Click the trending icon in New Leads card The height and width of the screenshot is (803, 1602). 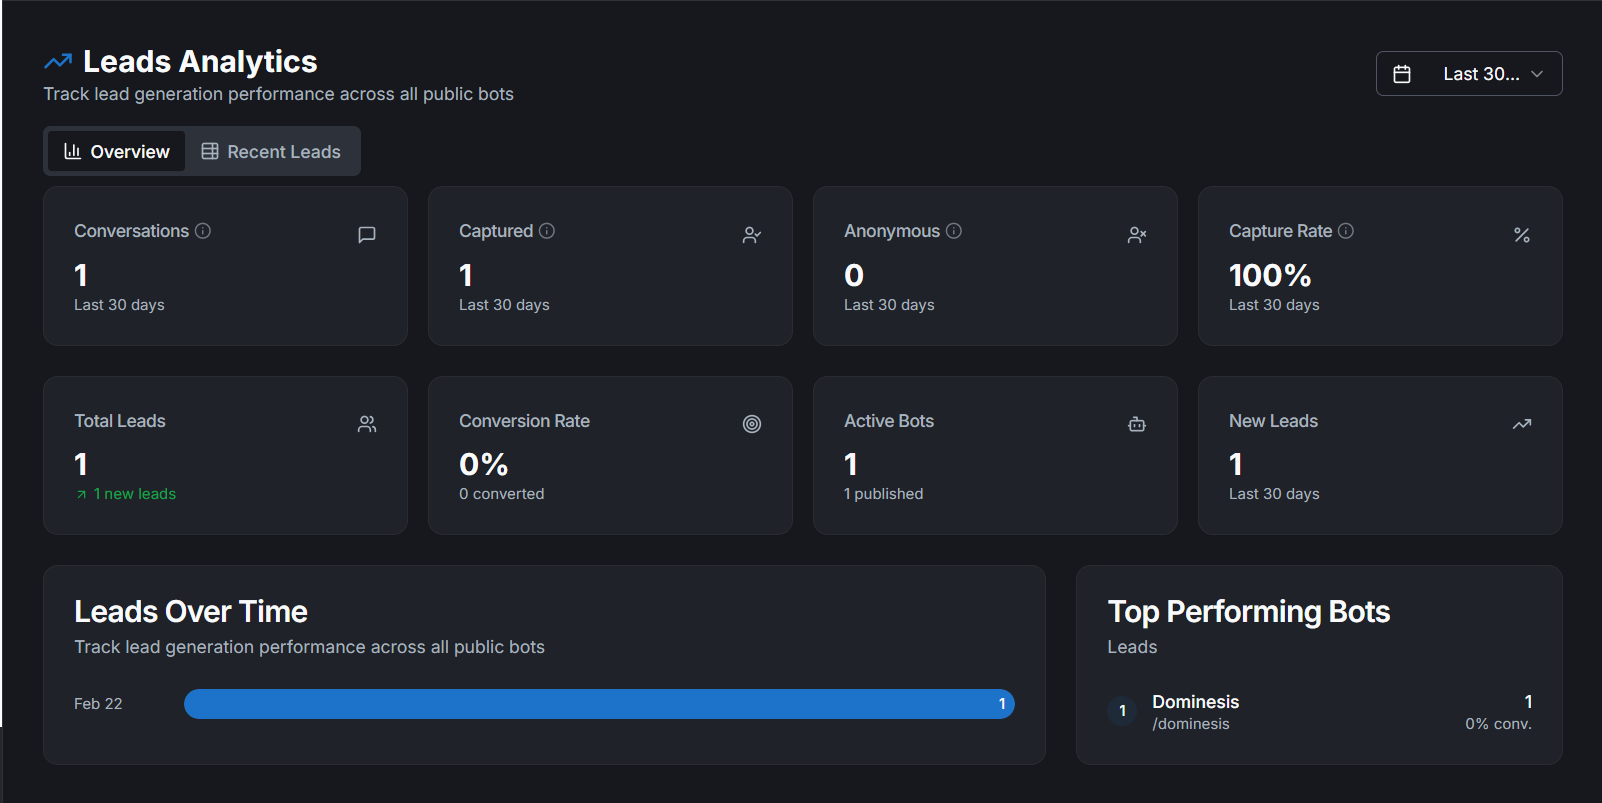(x=1522, y=424)
